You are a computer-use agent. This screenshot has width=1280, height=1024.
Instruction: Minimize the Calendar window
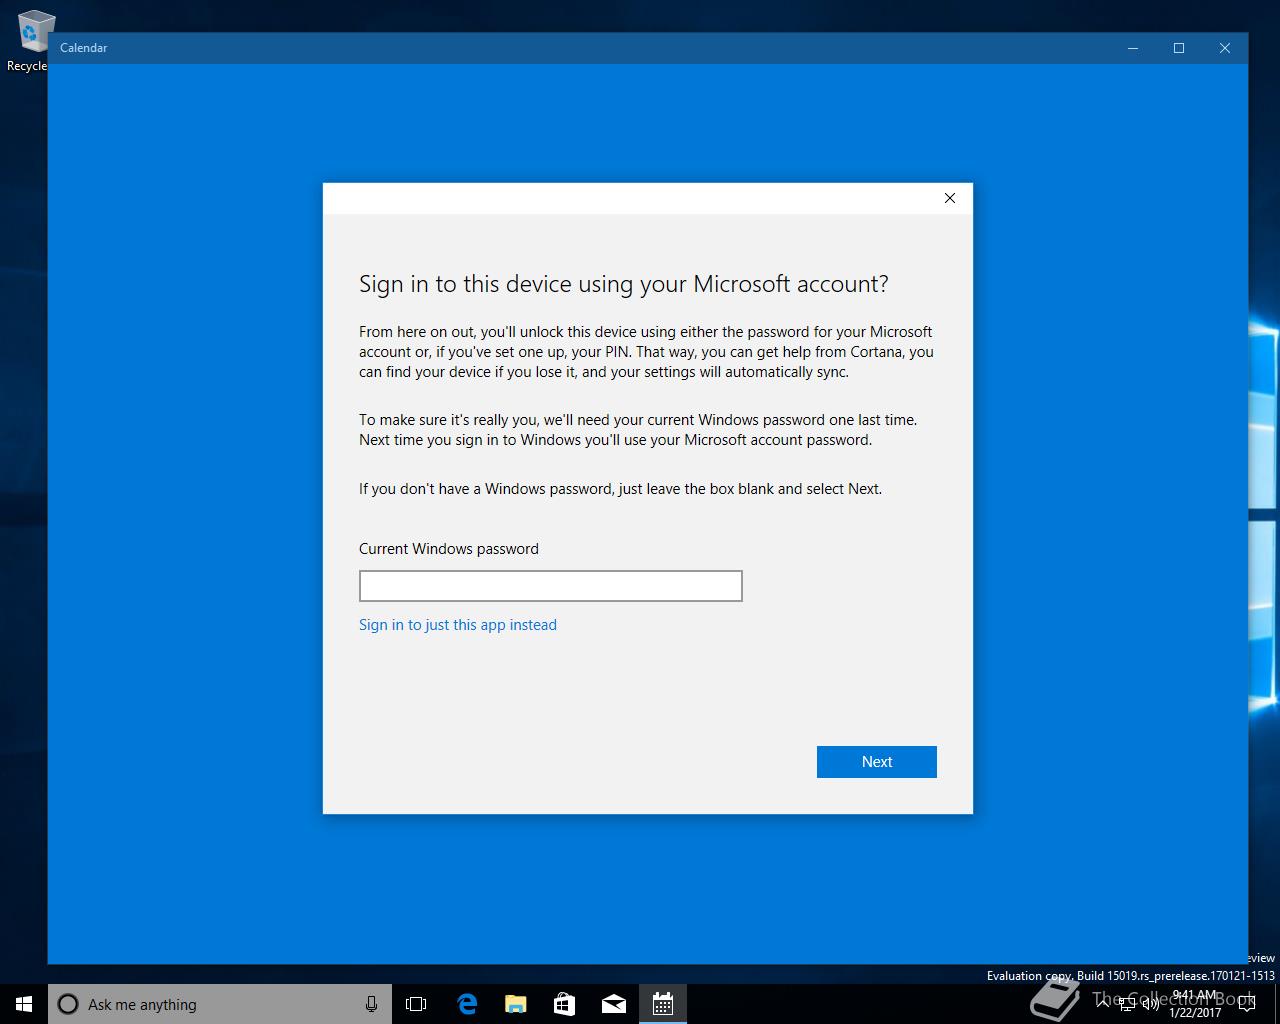click(1133, 48)
